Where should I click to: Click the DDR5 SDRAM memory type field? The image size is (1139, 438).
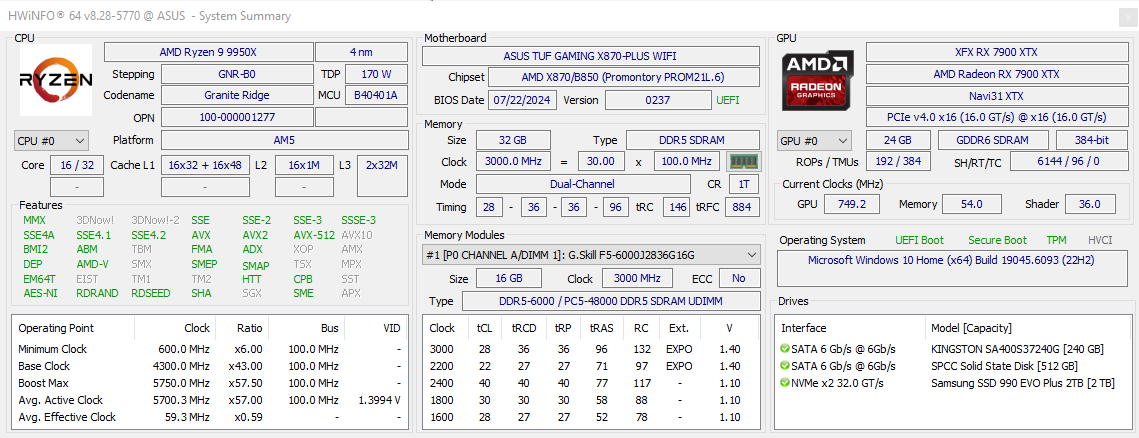[693, 140]
